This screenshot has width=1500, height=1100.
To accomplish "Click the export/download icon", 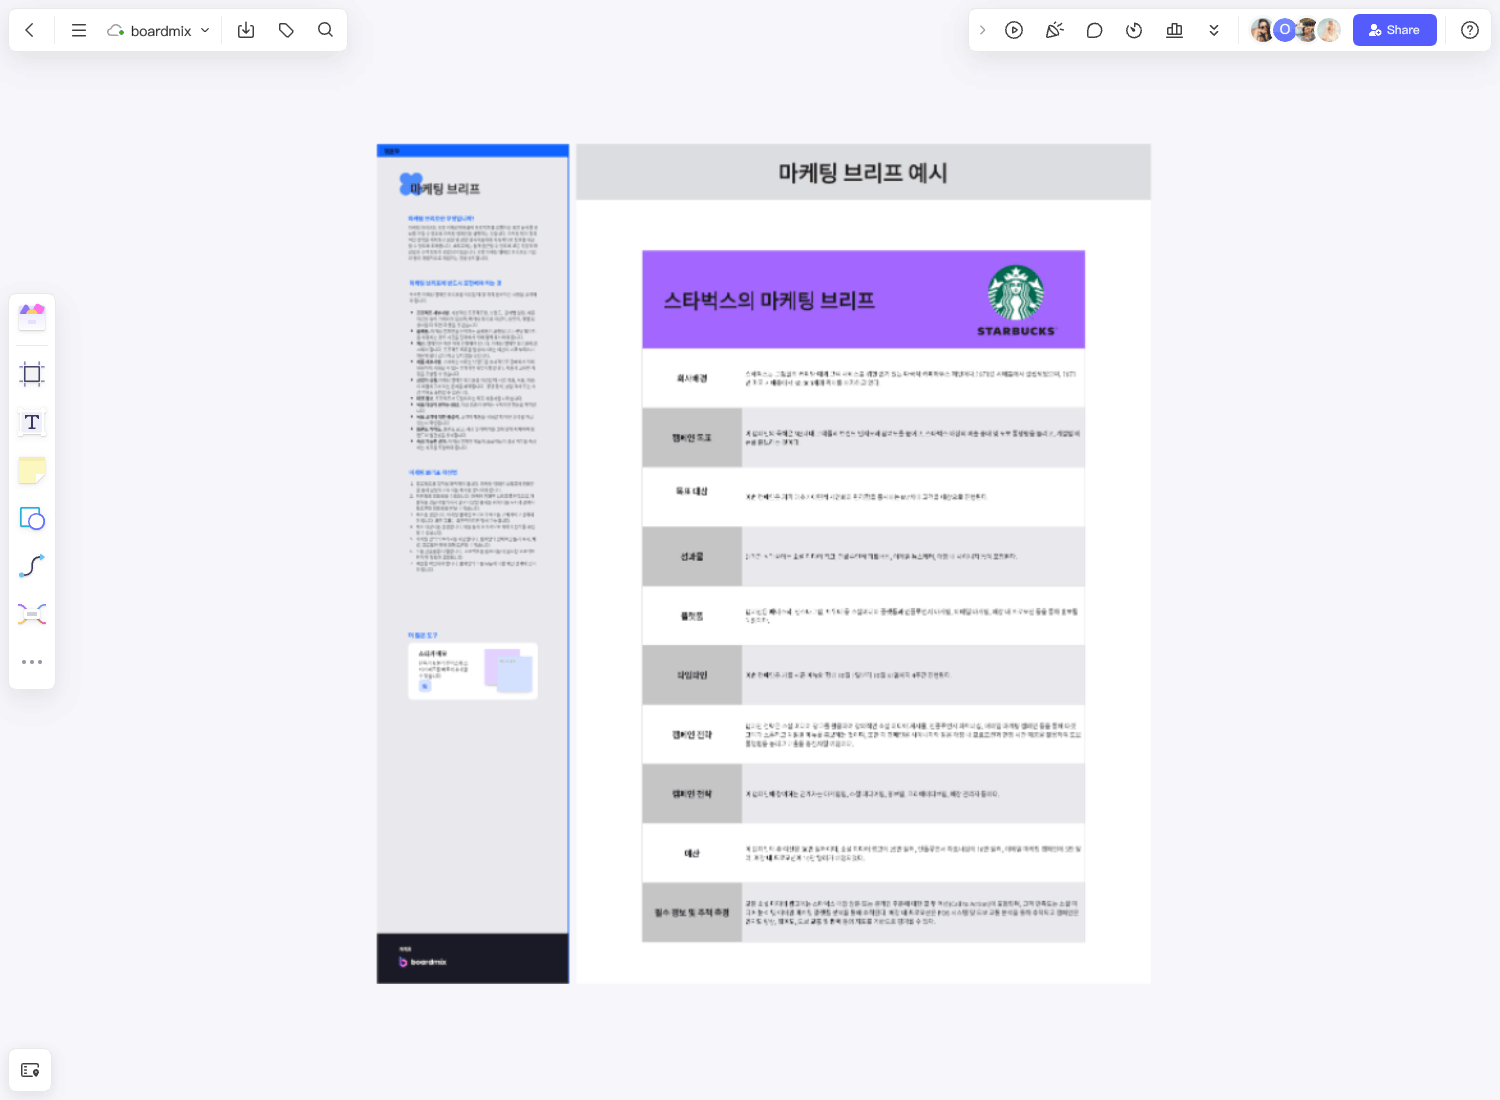I will [246, 30].
